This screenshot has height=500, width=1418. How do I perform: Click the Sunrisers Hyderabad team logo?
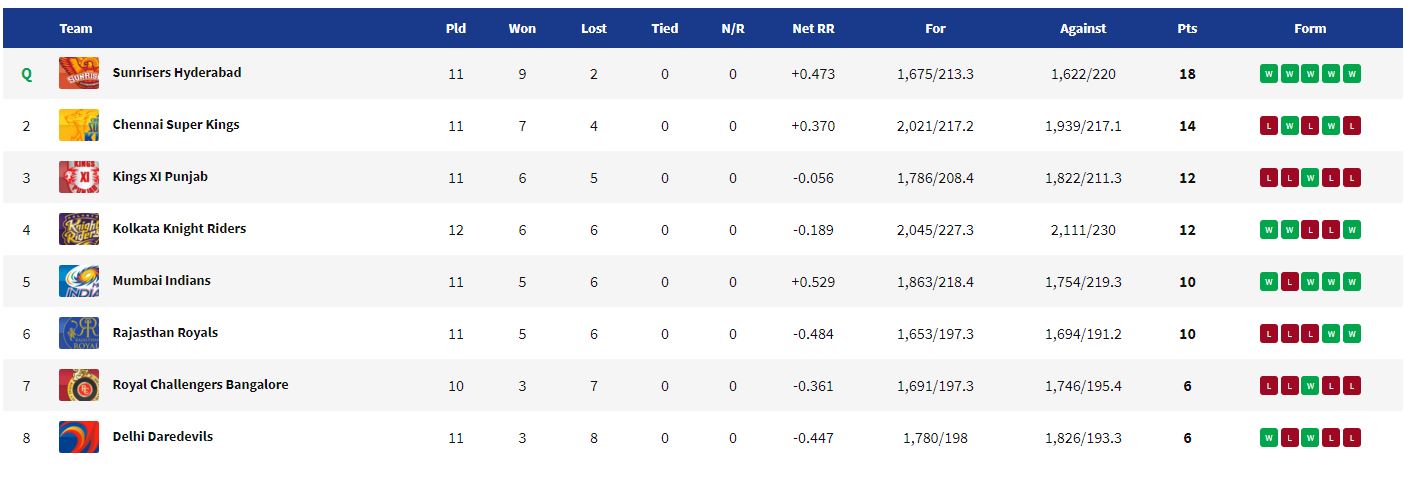pos(79,73)
